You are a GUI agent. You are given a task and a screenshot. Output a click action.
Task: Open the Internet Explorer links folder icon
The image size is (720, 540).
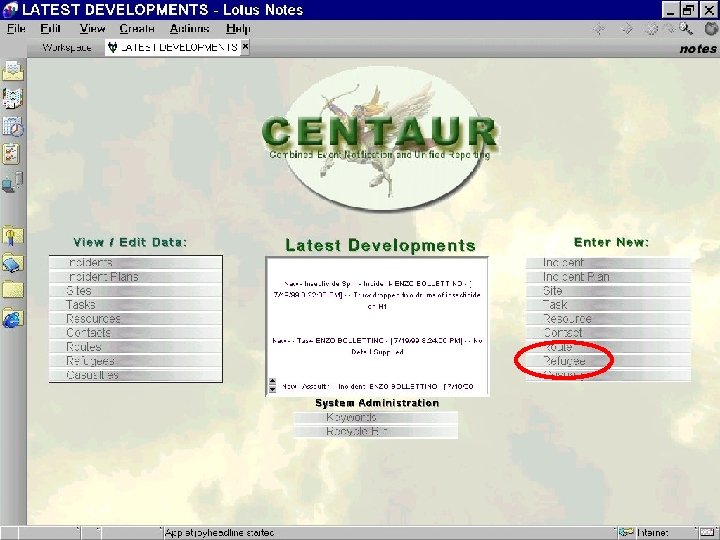click(13, 318)
